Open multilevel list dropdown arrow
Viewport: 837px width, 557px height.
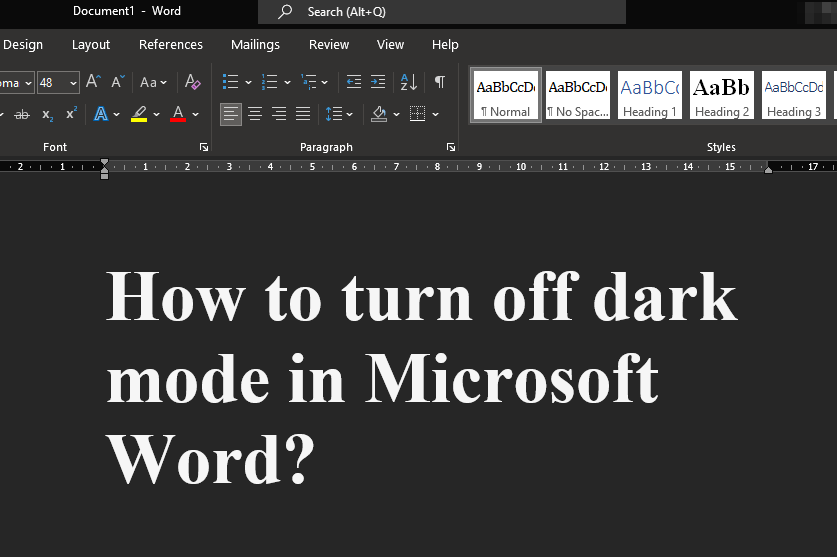tap(325, 82)
